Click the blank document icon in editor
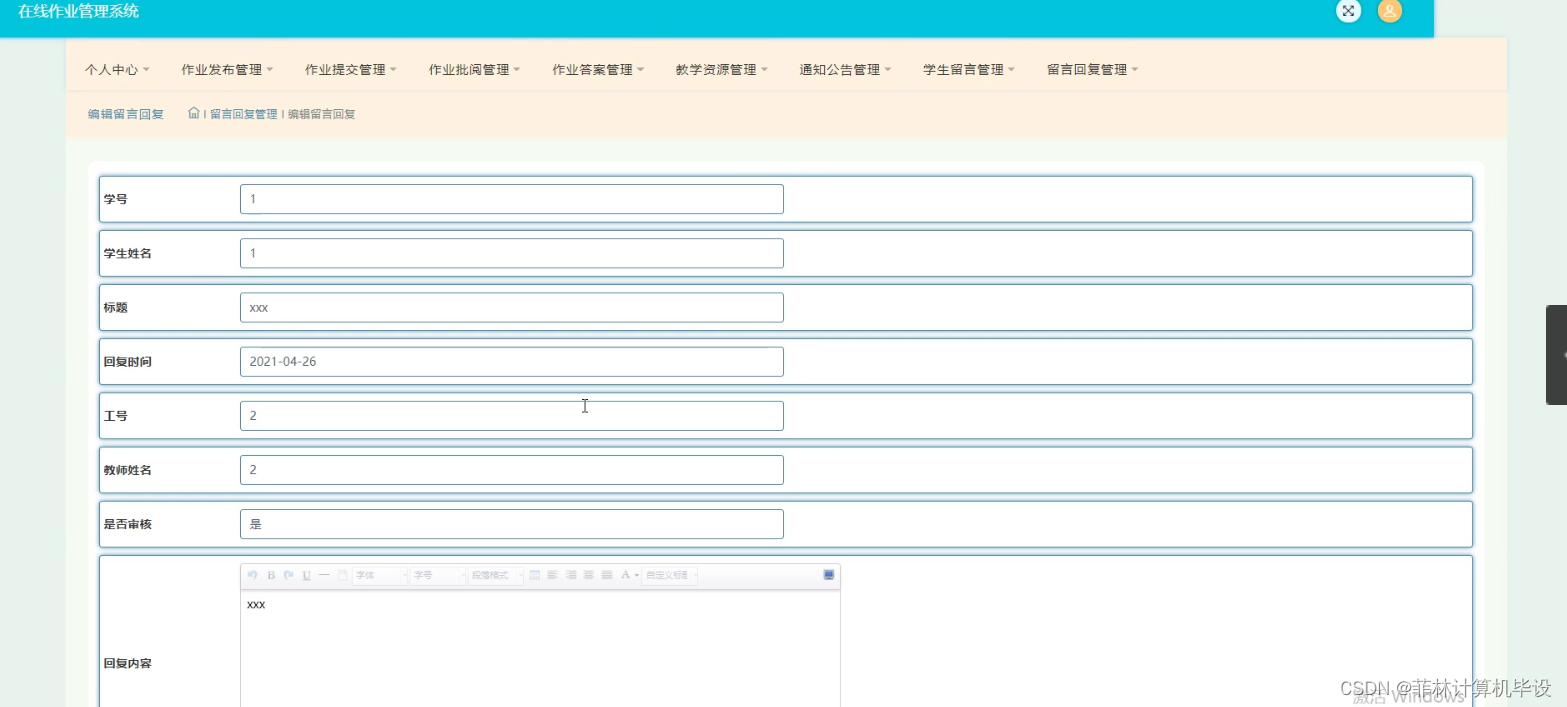 click(x=342, y=575)
